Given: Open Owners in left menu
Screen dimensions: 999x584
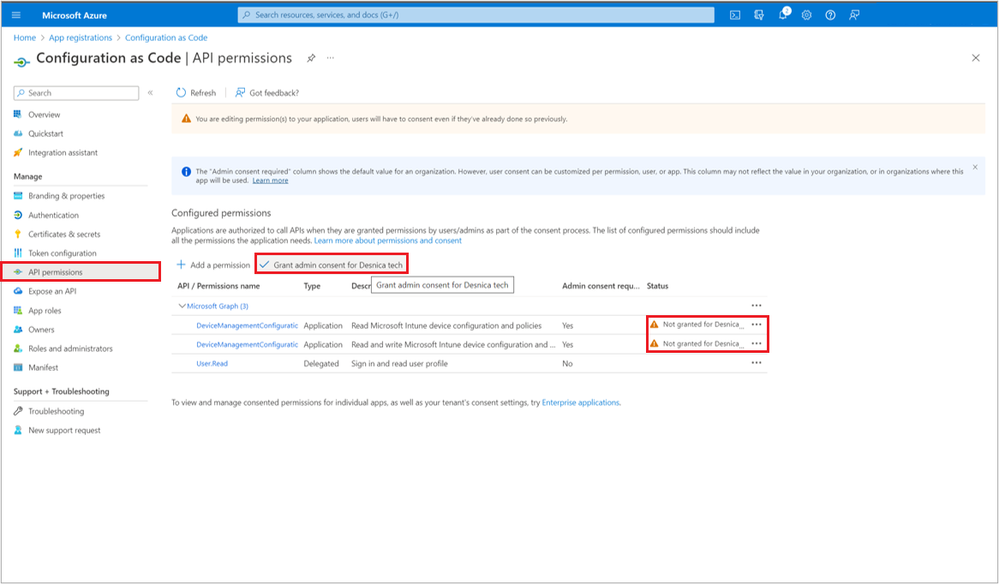Looking at the screenshot, I should click(x=41, y=330).
